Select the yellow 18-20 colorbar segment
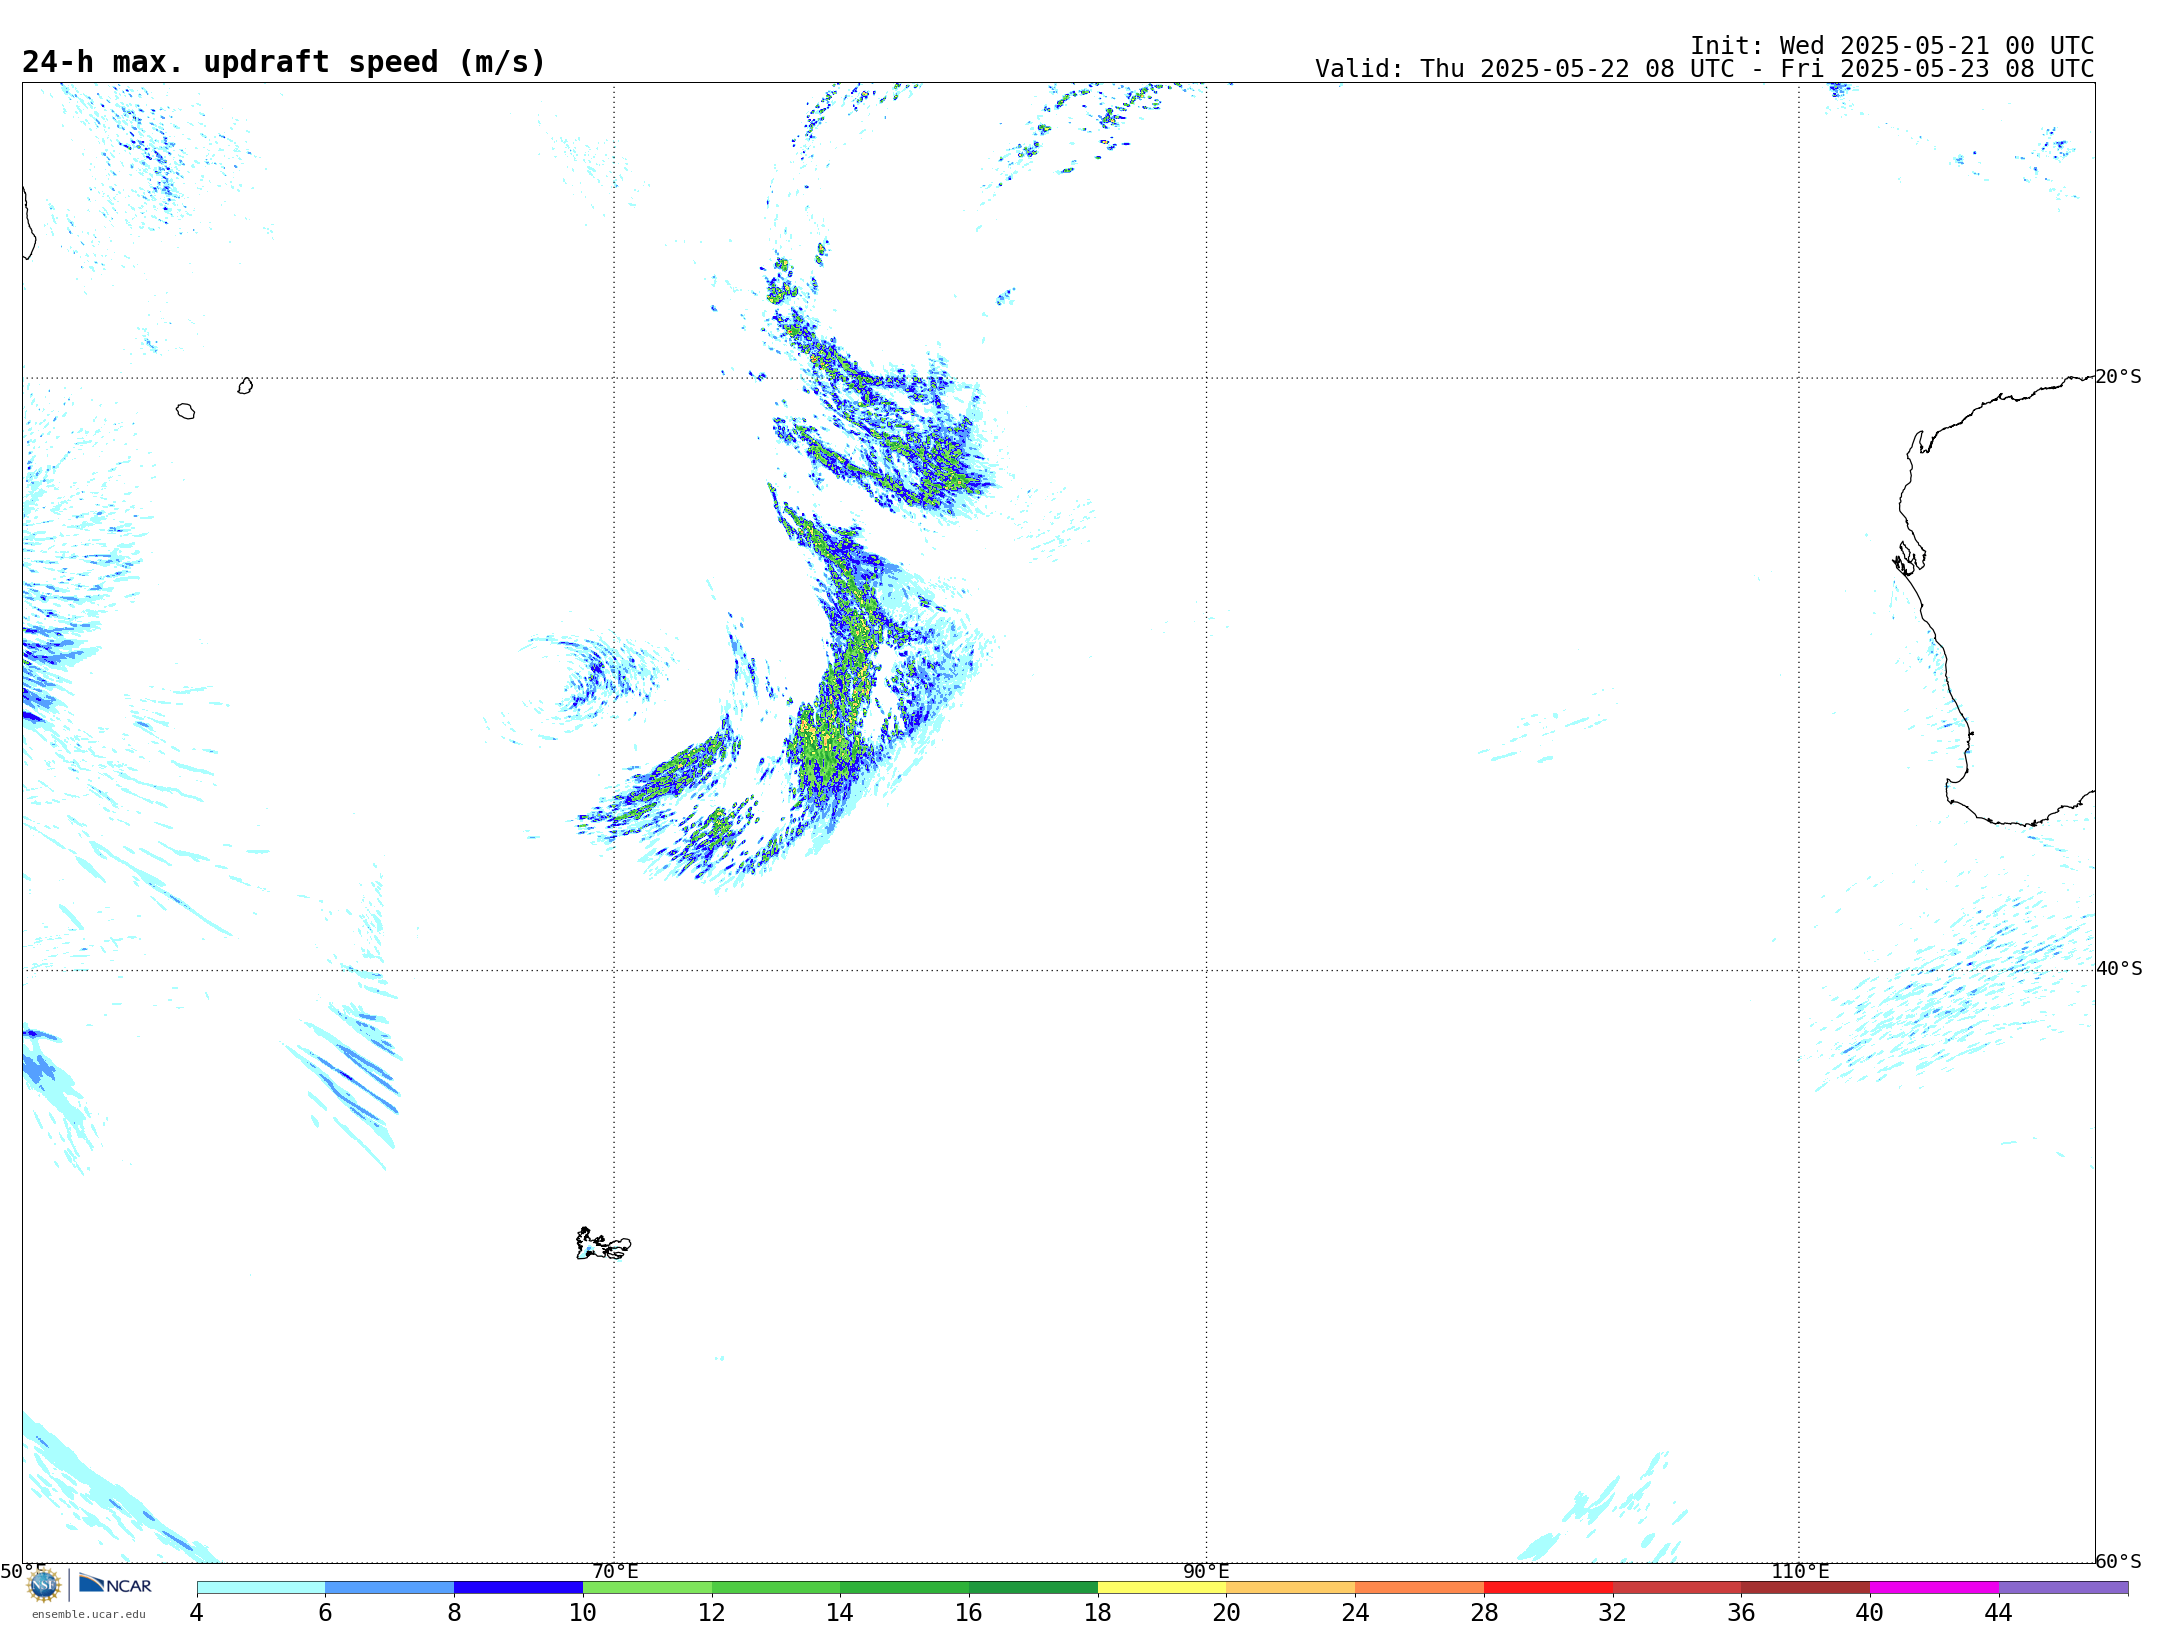 (x=1162, y=1588)
